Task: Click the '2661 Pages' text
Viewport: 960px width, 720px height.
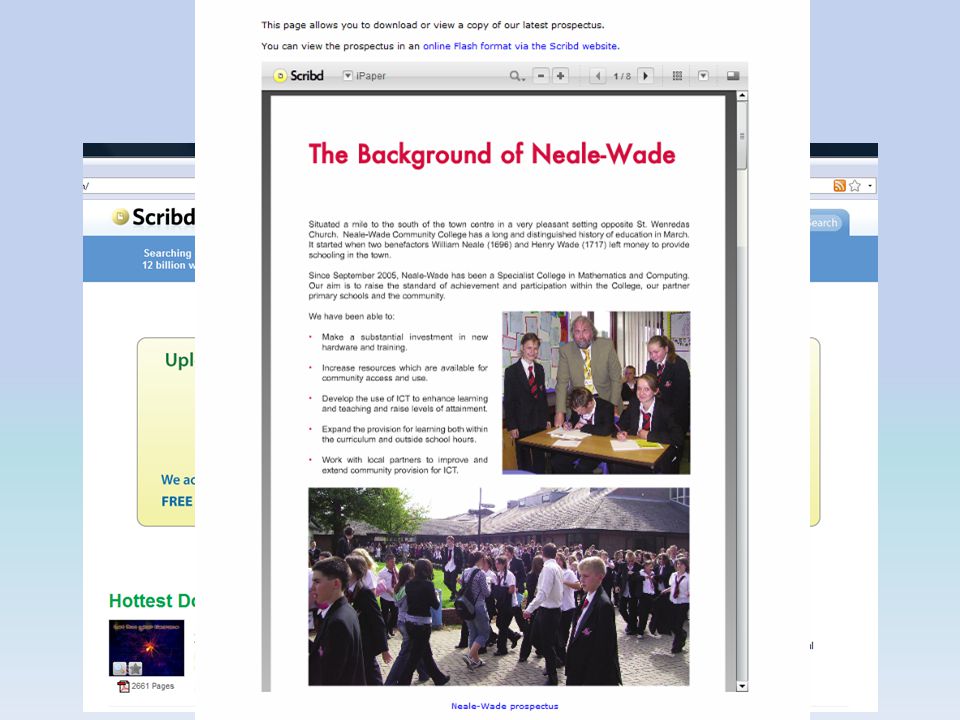Action: point(152,686)
